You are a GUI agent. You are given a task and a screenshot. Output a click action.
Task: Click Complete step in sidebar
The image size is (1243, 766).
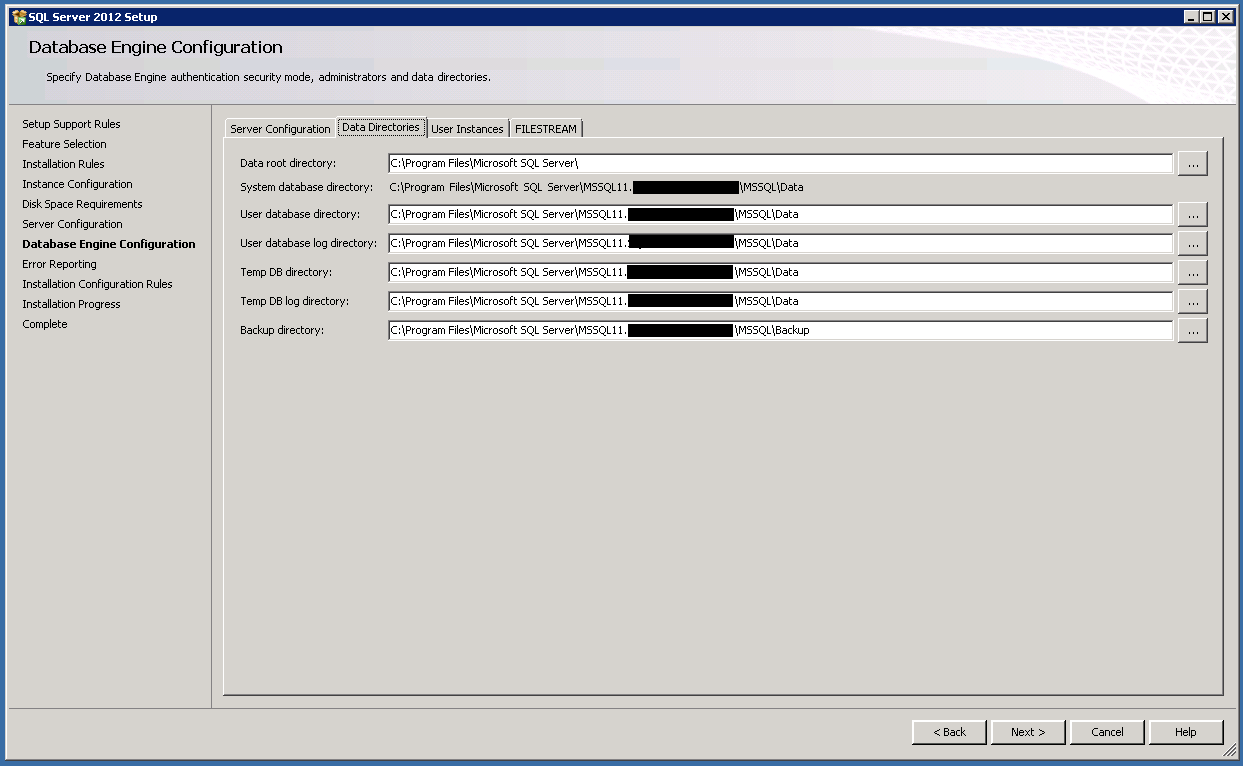point(45,324)
